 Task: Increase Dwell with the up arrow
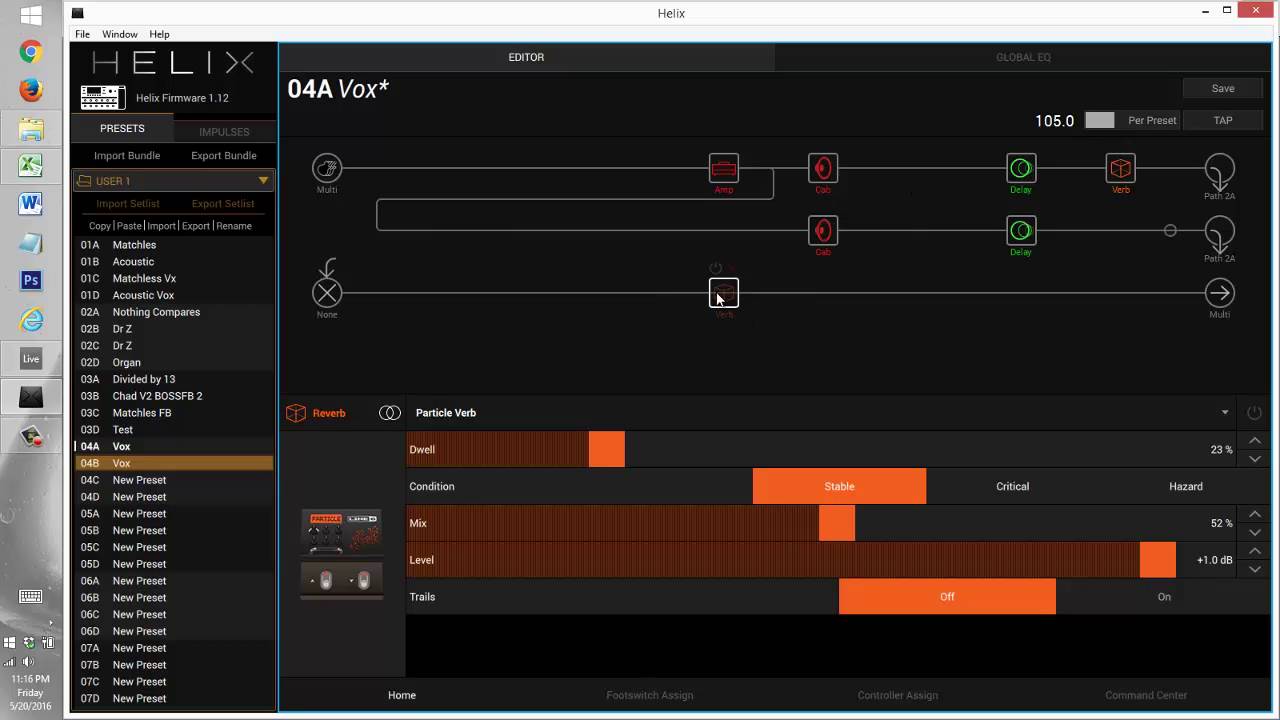point(1255,441)
